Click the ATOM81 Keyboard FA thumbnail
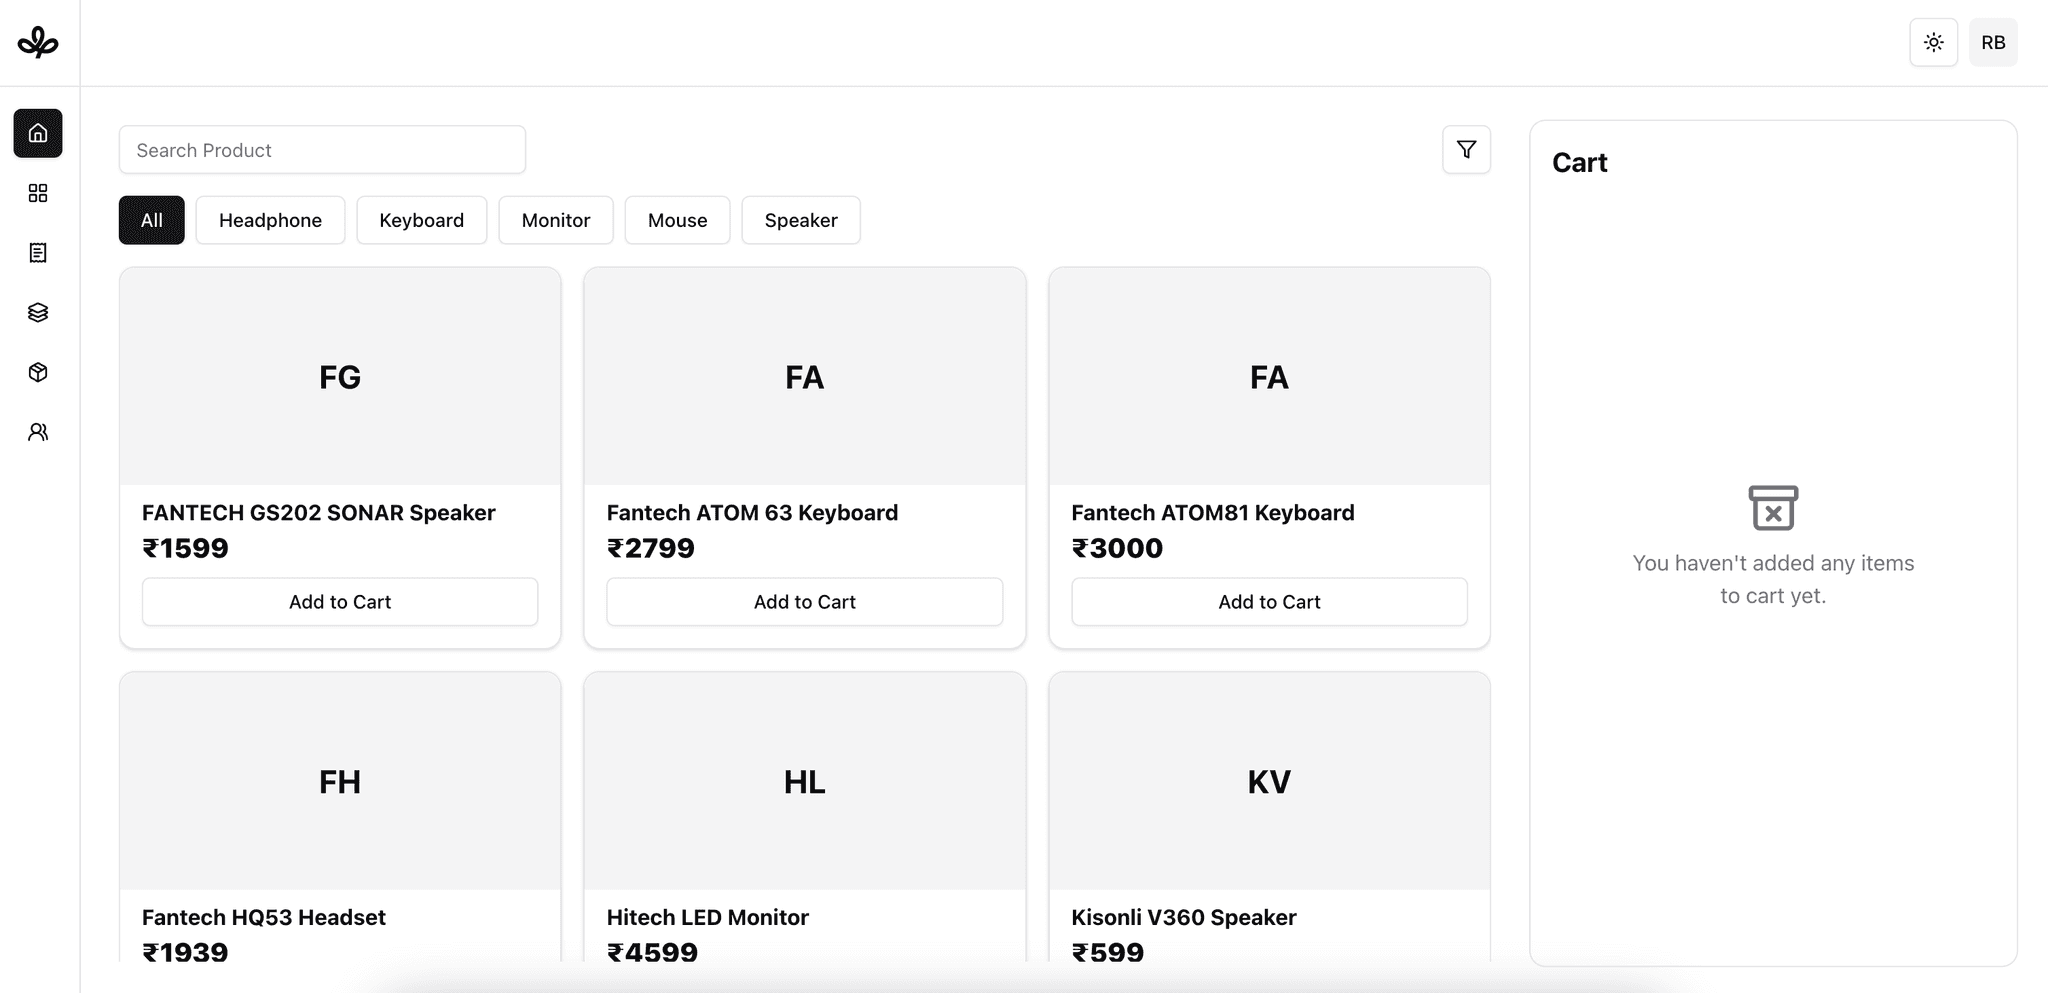 pos(1269,377)
